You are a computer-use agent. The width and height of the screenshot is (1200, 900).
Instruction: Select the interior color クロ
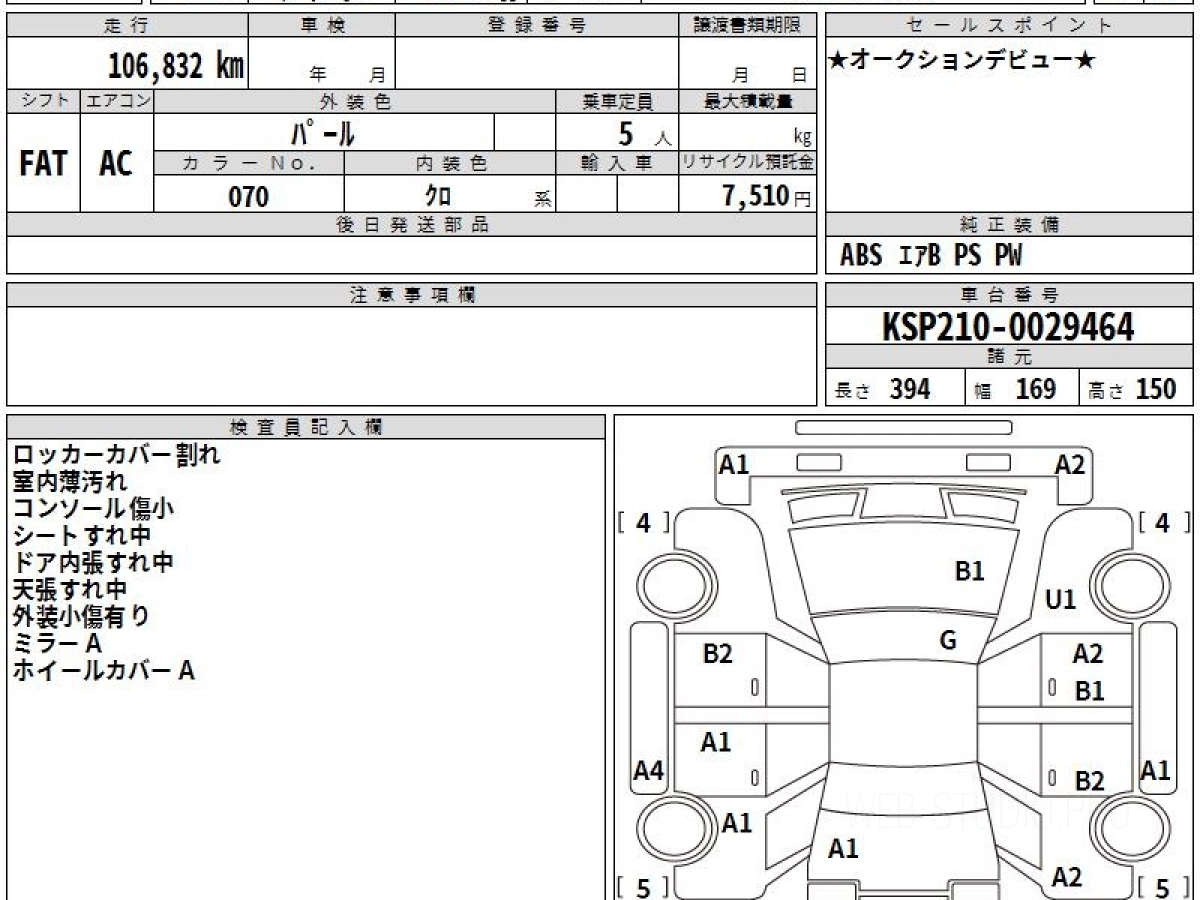tap(439, 196)
